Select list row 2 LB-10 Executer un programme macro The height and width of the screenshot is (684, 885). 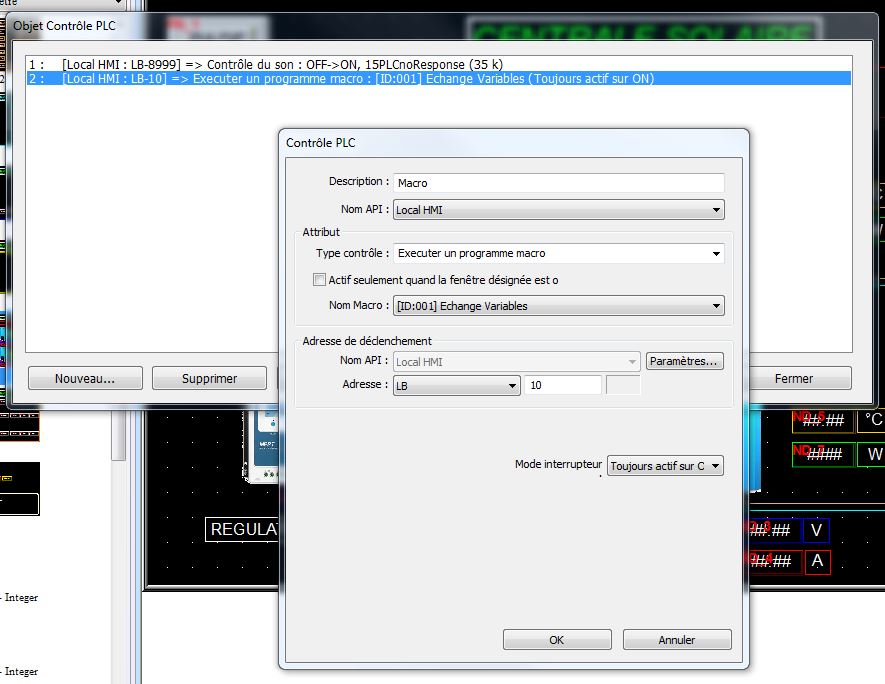tap(439, 78)
